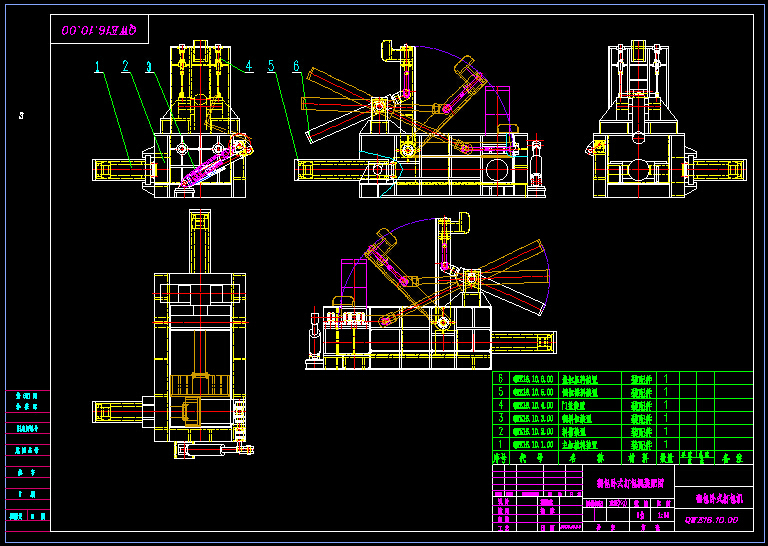Image resolution: width=768 pixels, height=546 pixels.
Task: Click sequence number 6 in parts list
Action: pos(501,379)
